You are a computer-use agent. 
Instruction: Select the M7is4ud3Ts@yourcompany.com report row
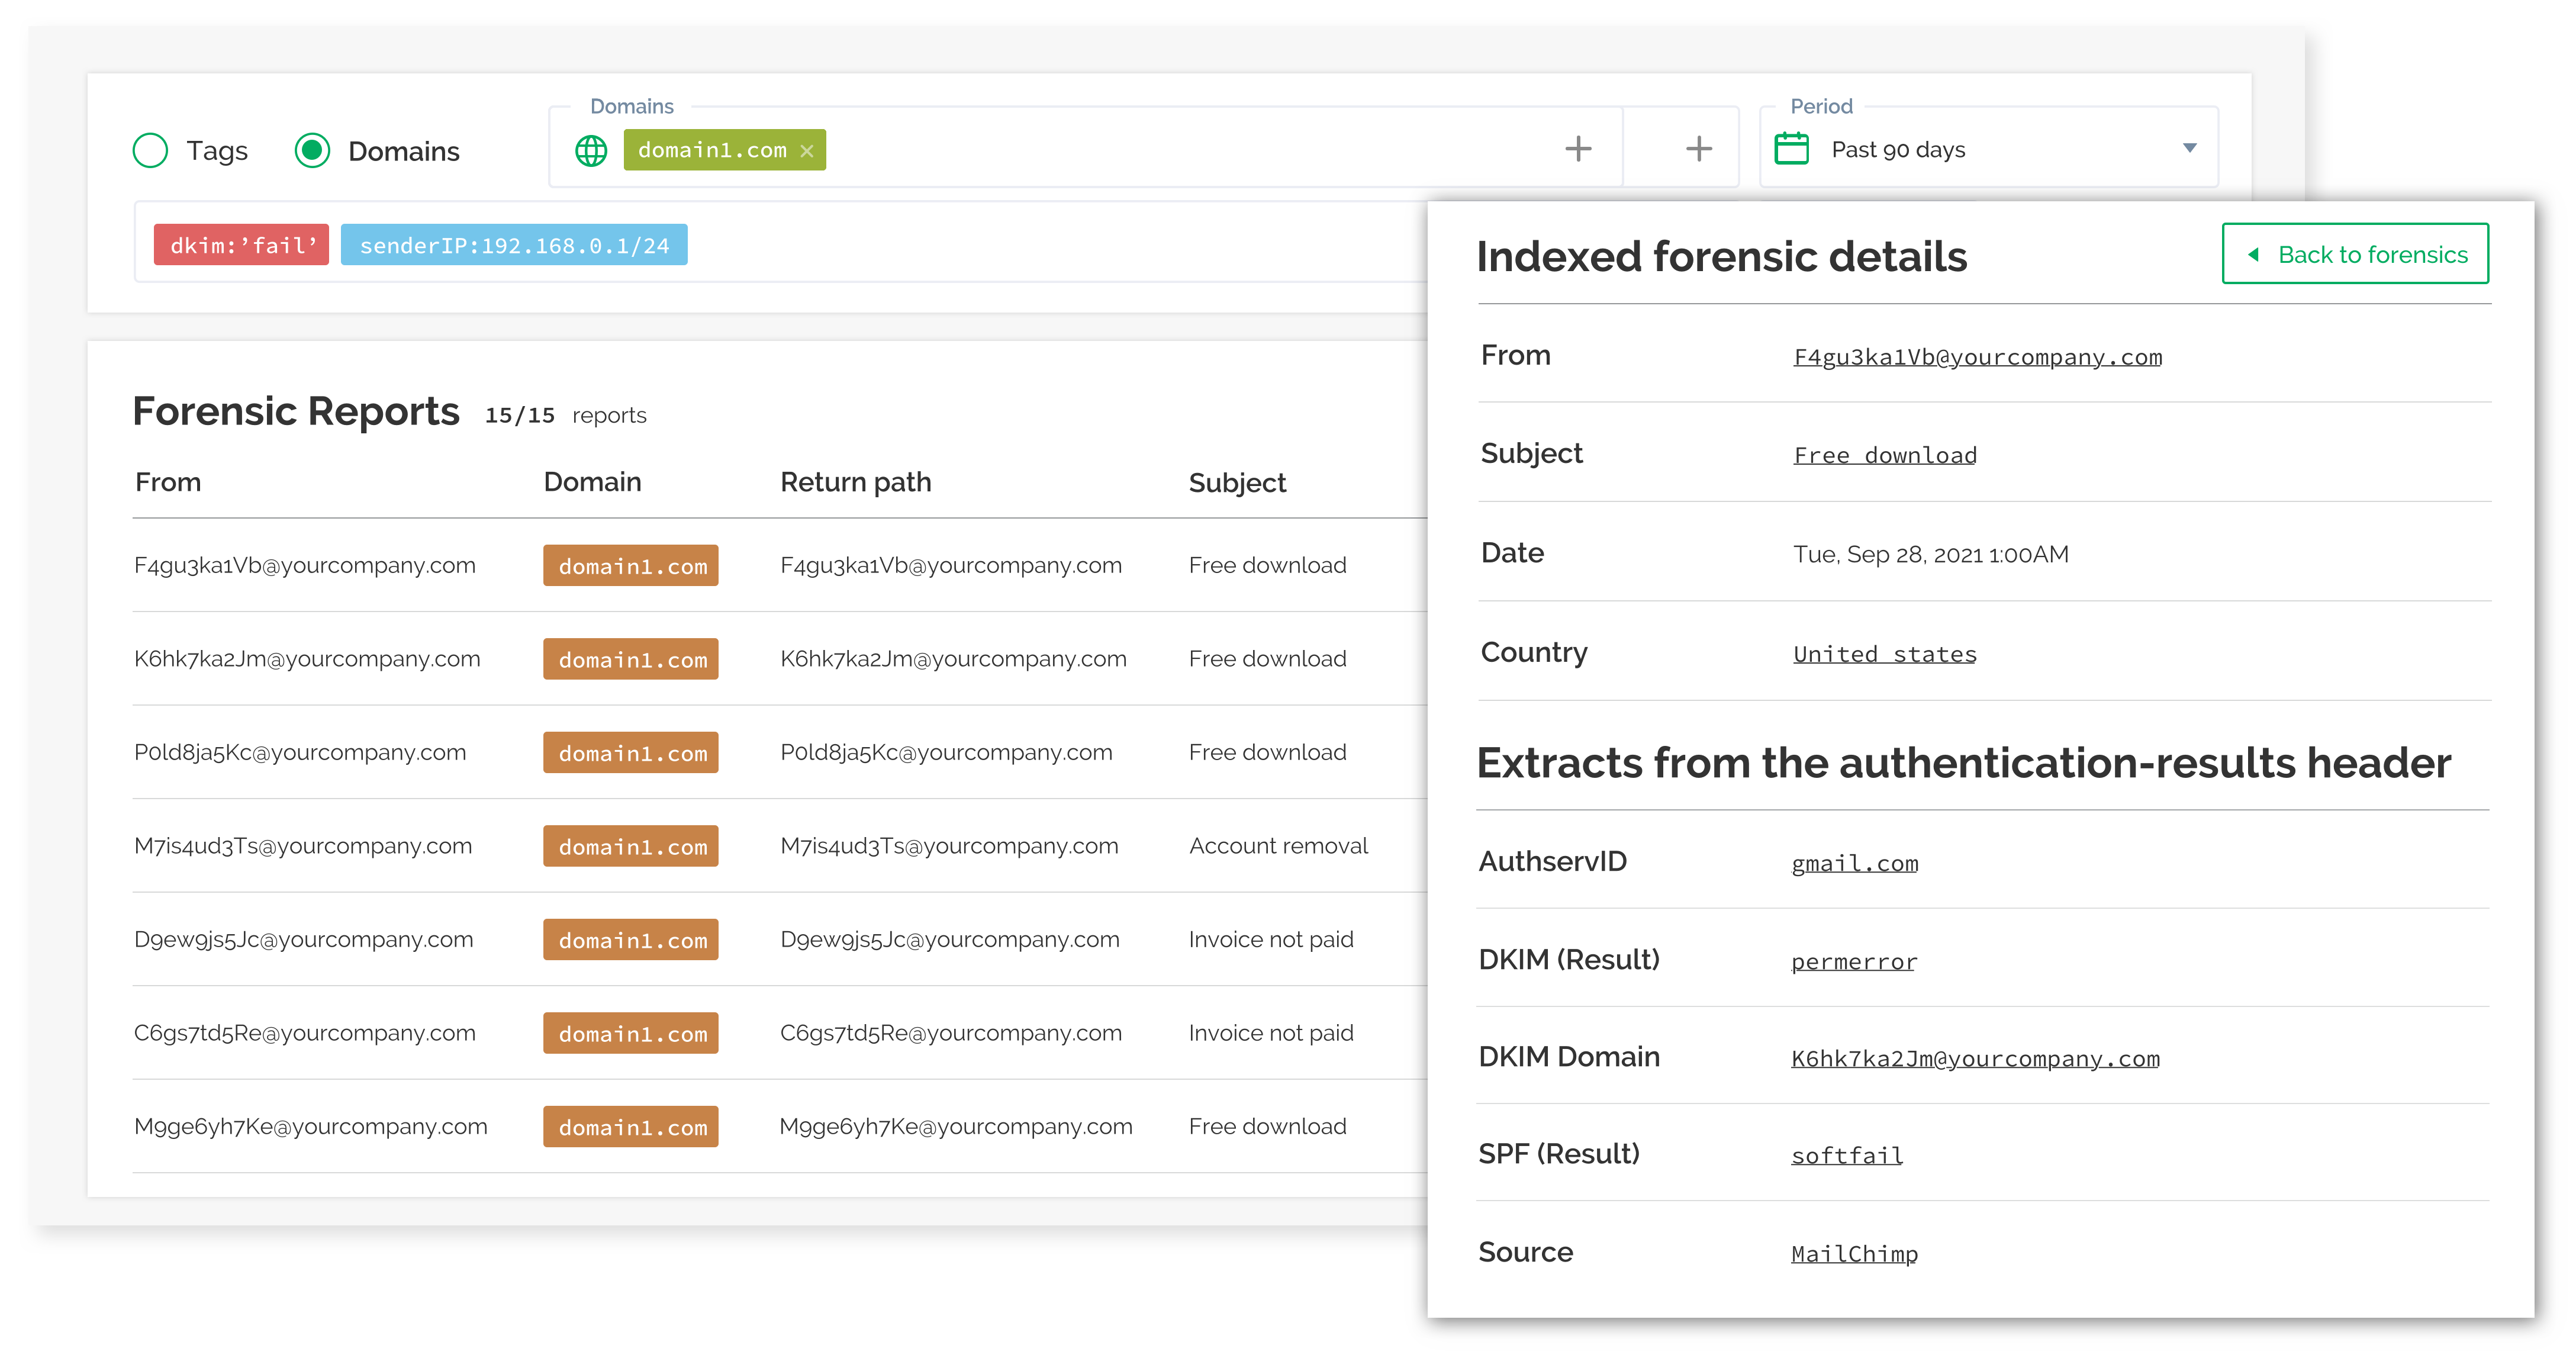coord(303,846)
